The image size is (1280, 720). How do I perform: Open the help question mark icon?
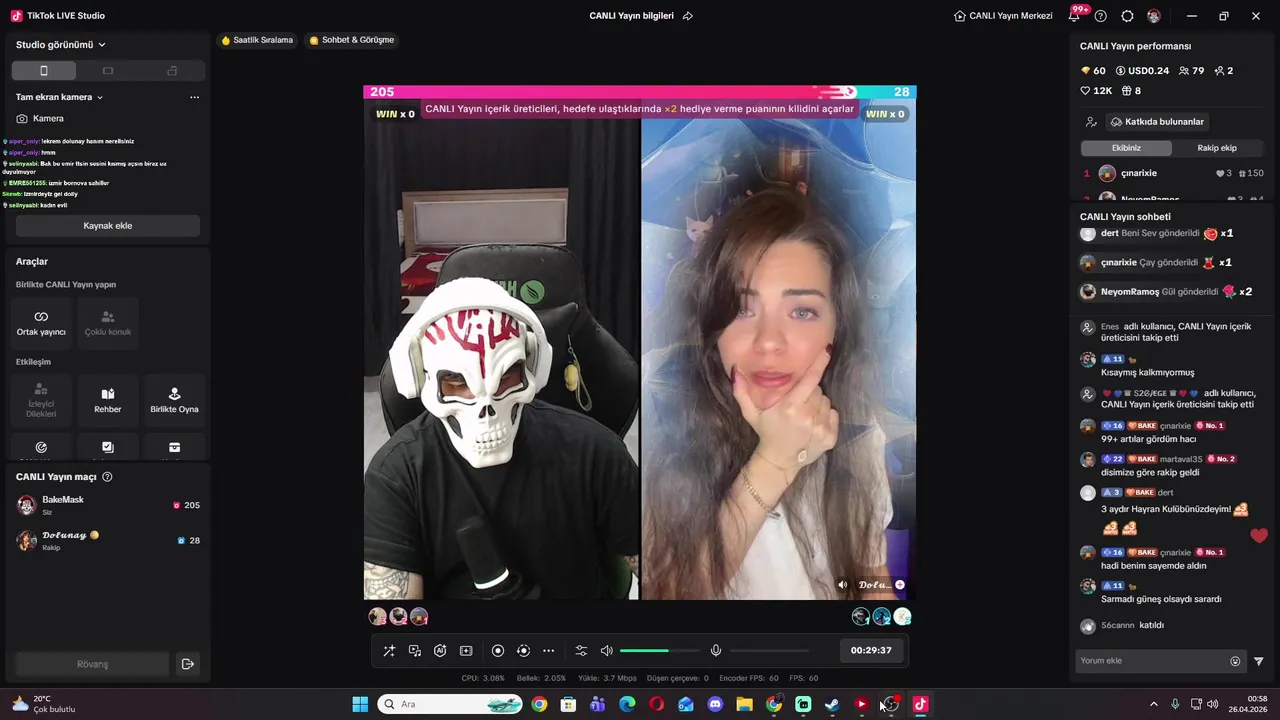click(1101, 16)
